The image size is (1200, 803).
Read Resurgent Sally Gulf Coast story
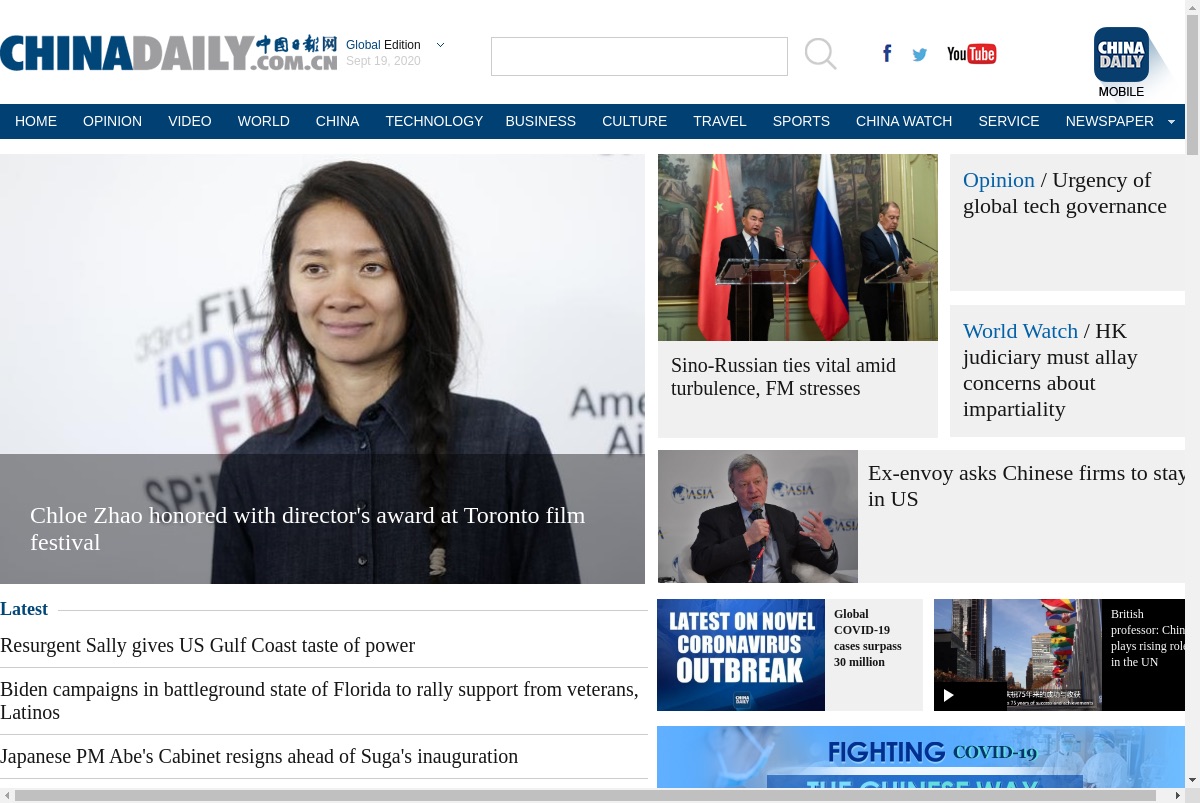207,645
